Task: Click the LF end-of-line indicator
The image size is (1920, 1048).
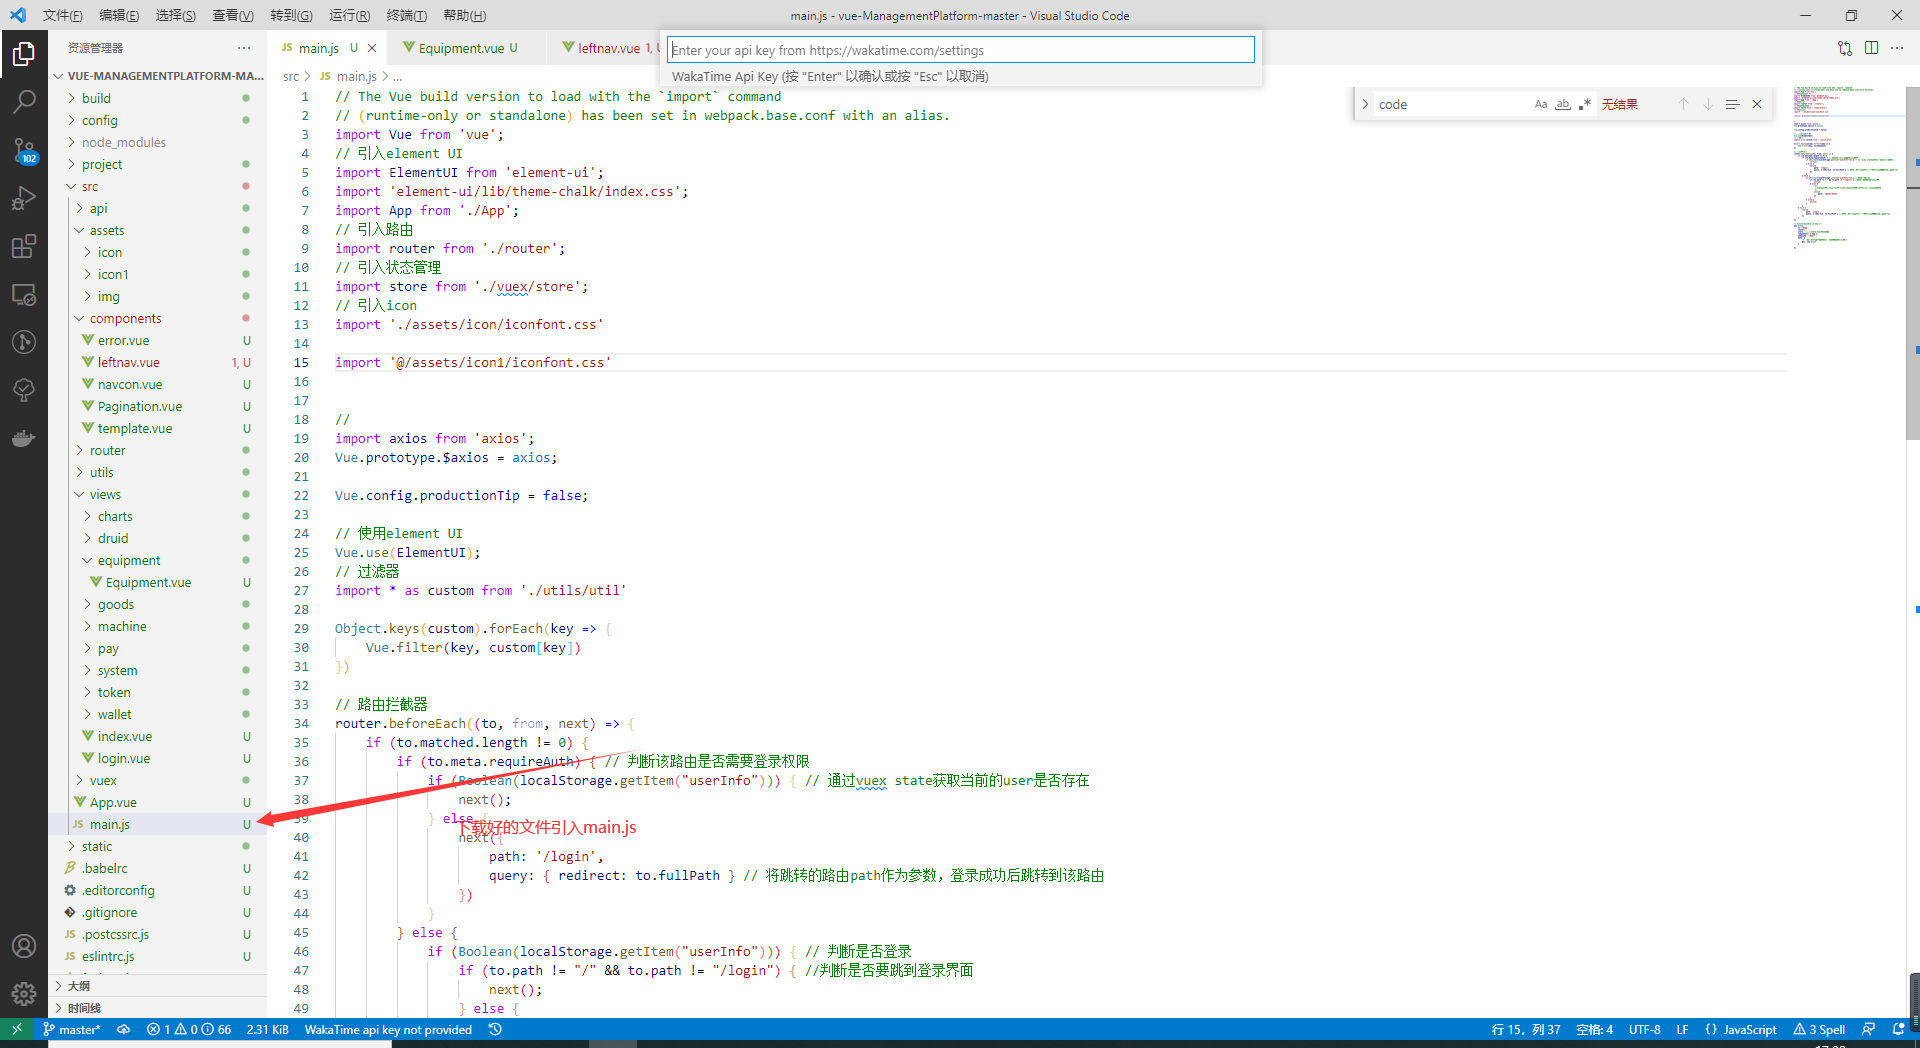Action: (1682, 1029)
